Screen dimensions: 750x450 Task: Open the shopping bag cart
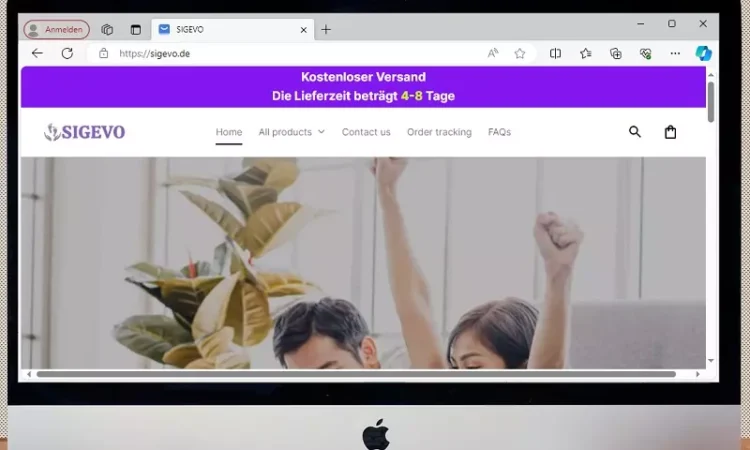click(670, 132)
